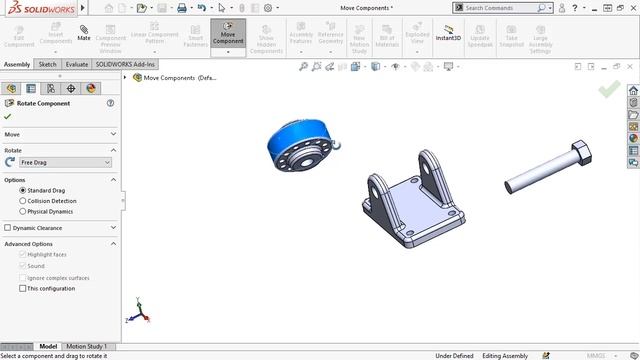Open Rotate Component help
Screen dimensions: 640x360
pyautogui.click(x=110, y=103)
